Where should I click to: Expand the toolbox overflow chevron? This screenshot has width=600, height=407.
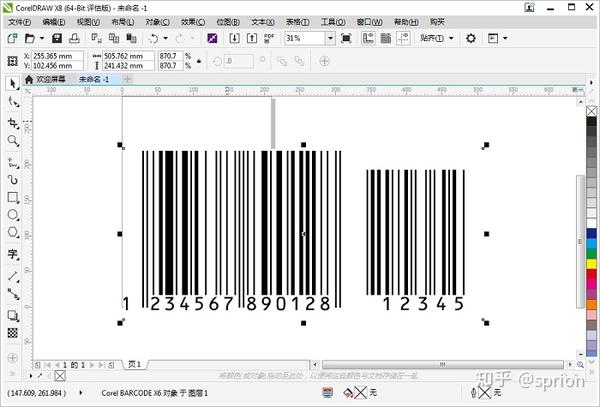pos(13,373)
